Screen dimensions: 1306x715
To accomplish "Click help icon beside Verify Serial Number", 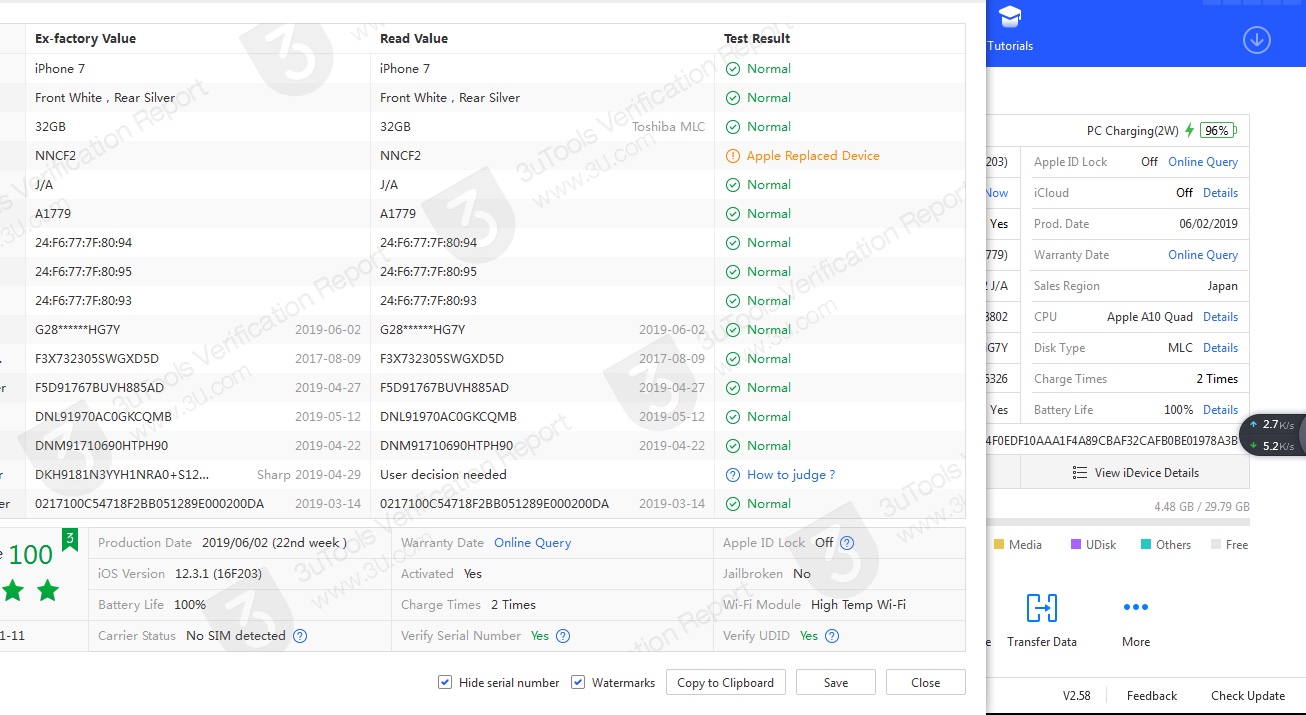I will pos(563,636).
